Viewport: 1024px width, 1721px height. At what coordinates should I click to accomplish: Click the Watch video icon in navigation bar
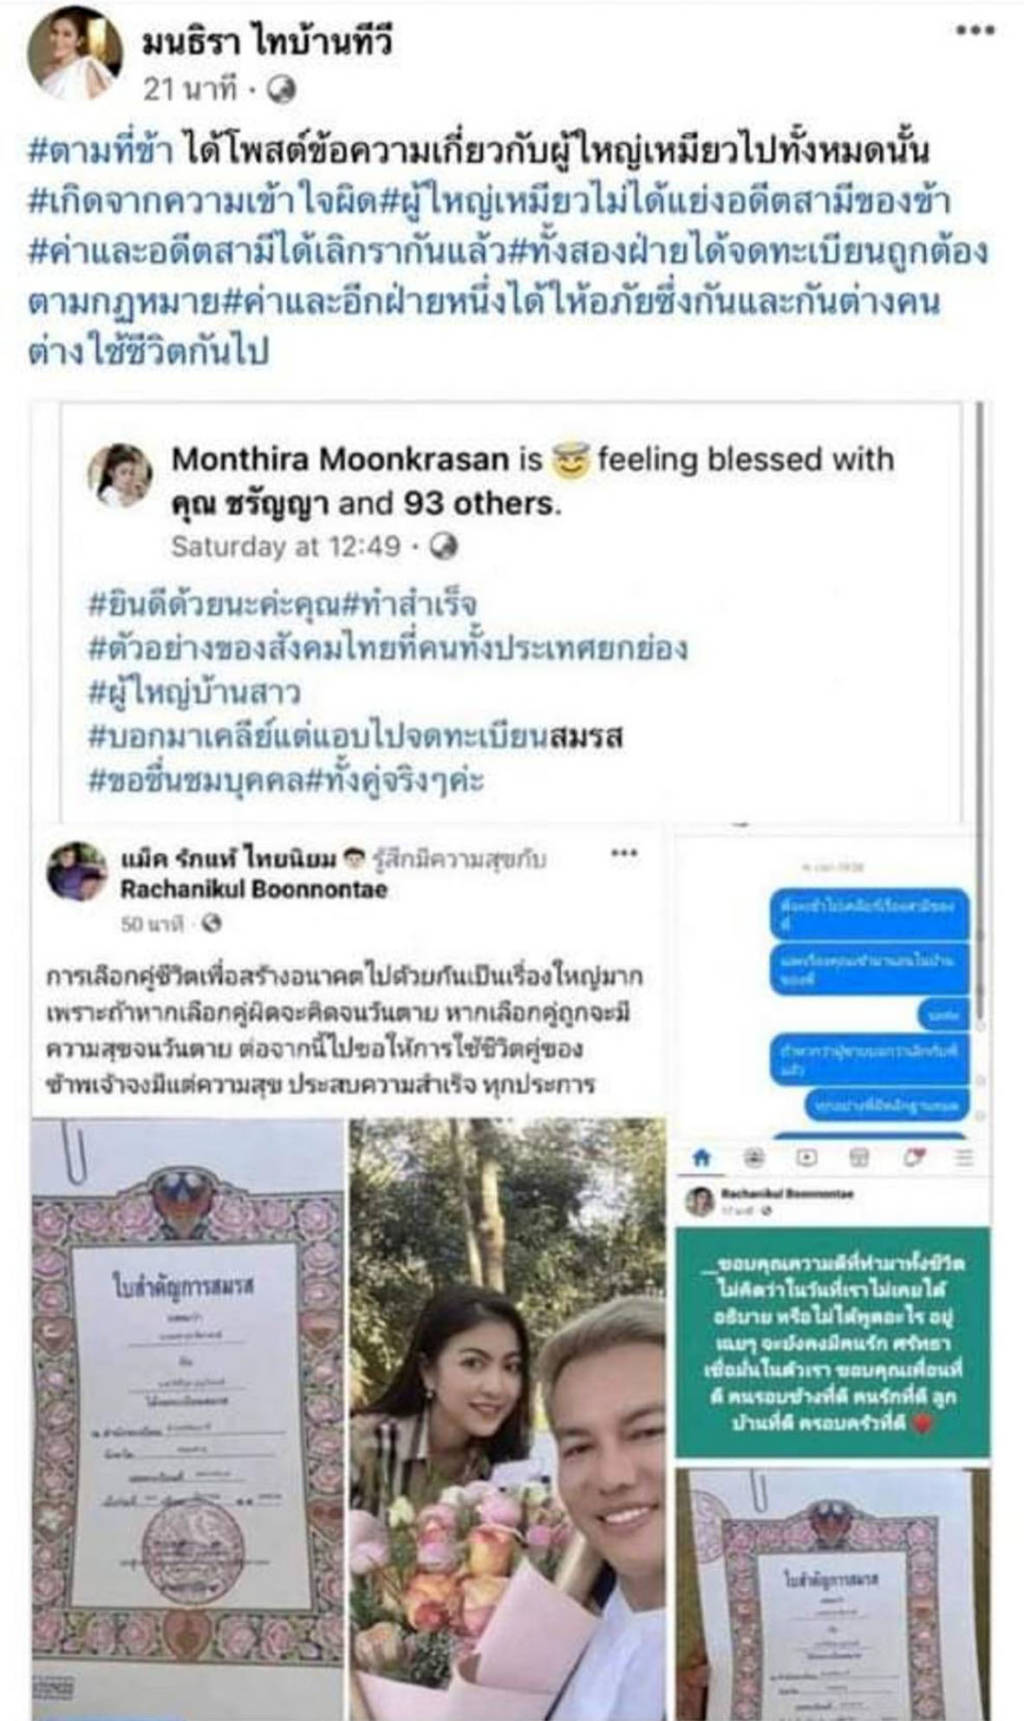(806, 1157)
